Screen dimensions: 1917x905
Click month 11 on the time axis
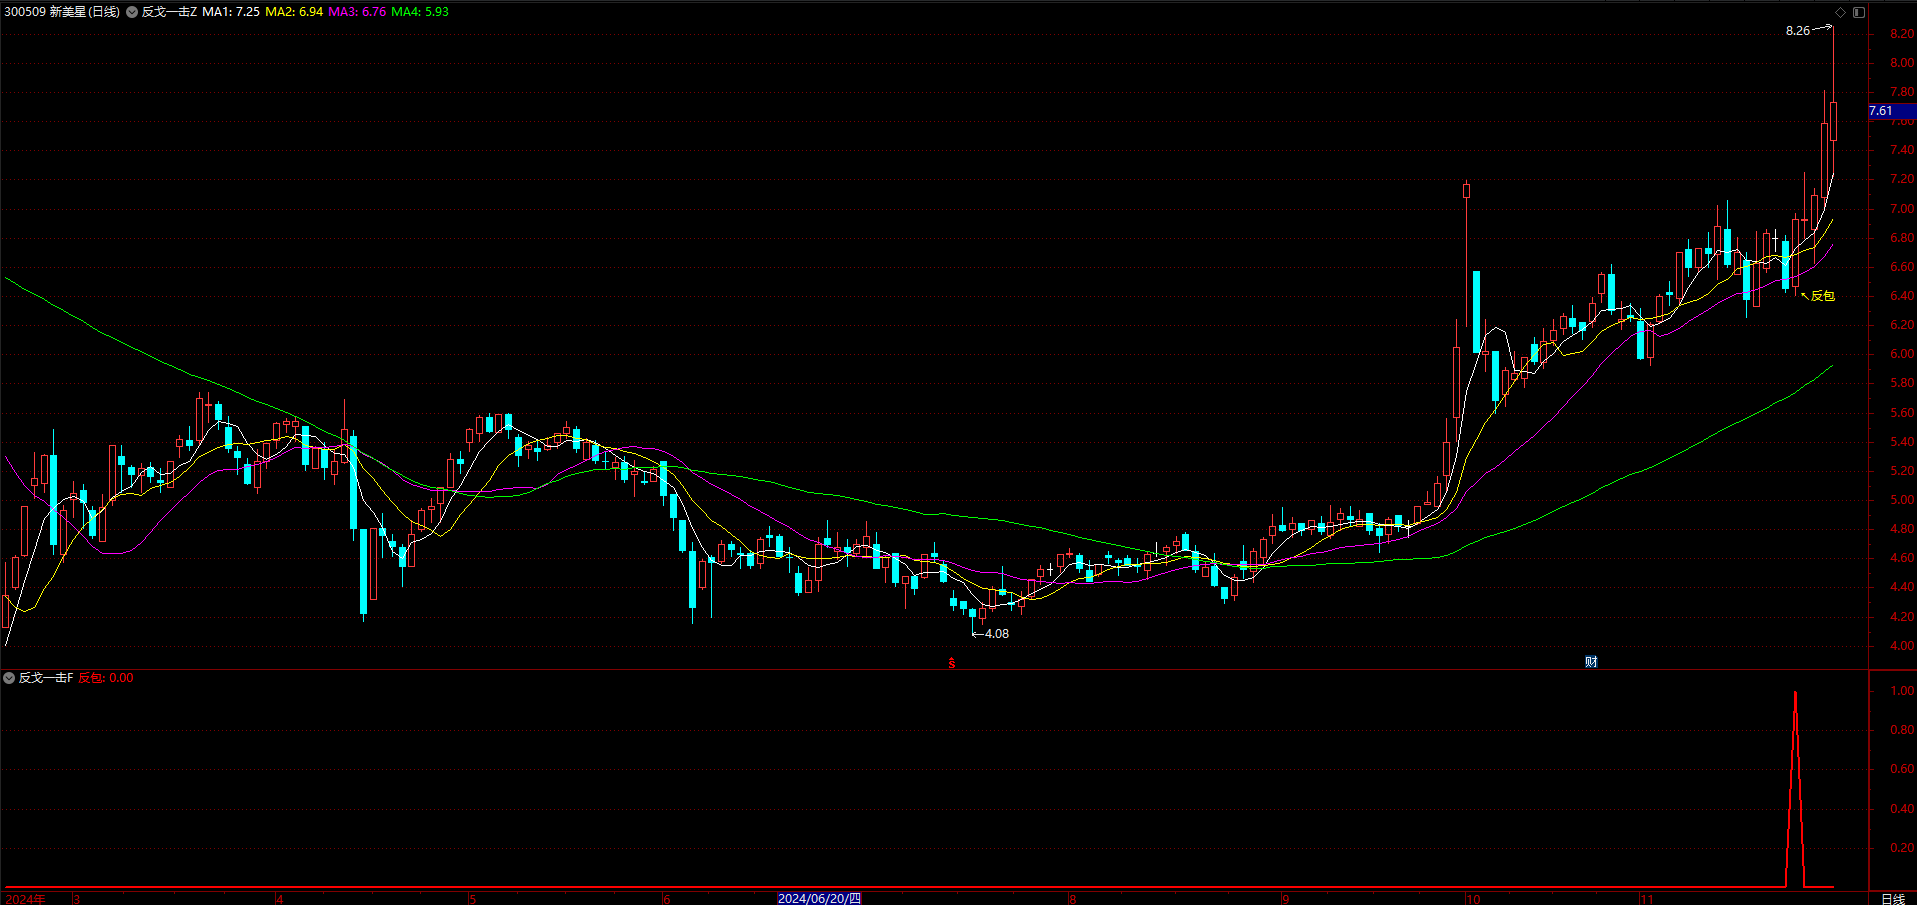[1646, 899]
